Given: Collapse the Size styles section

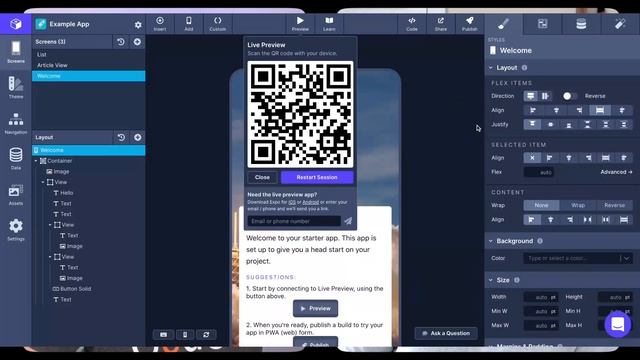Looking at the screenshot, I should [x=491, y=280].
